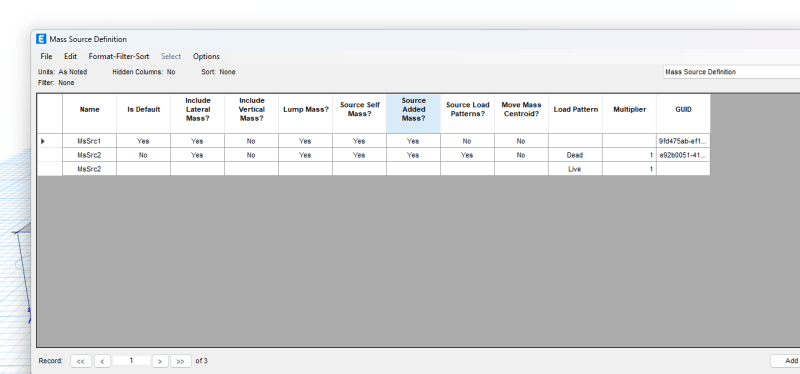Open the Select menu

[171, 57]
